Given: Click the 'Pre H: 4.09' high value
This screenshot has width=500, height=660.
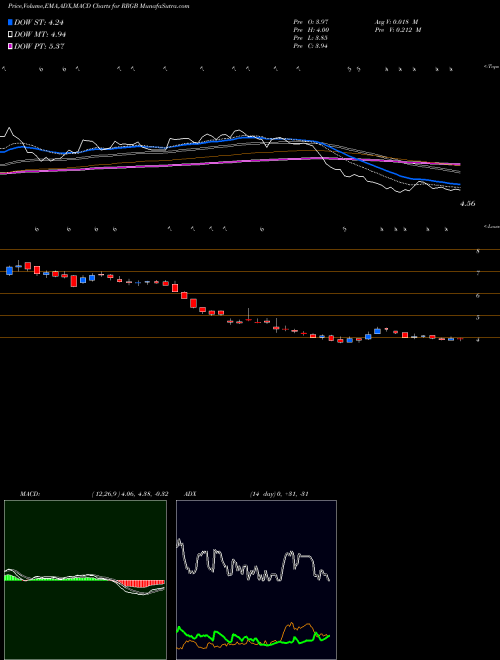Looking at the screenshot, I should tap(311, 30).
